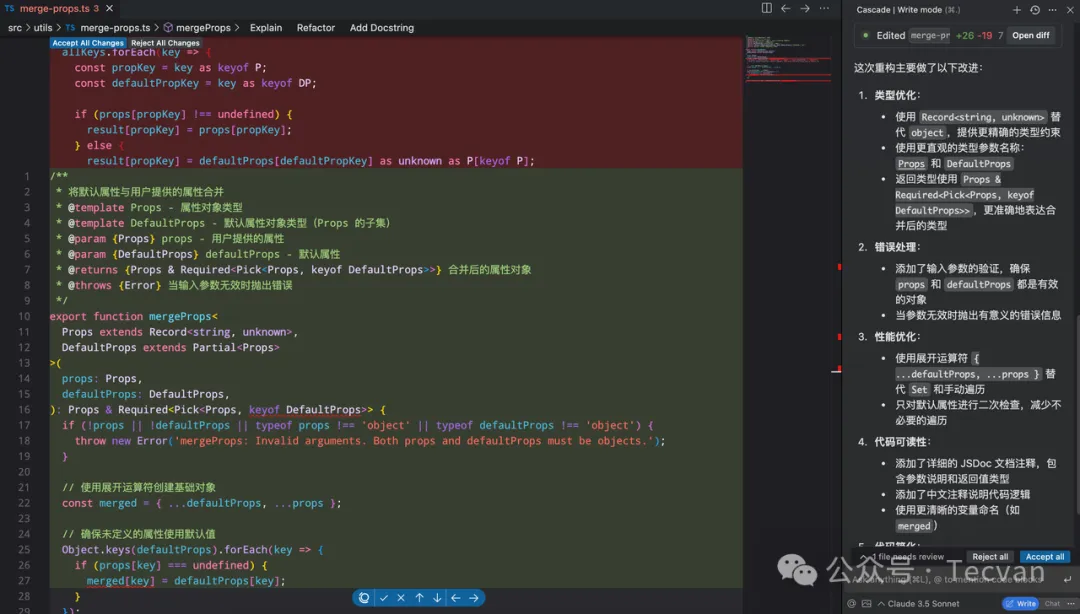Accept current change with the checkmark icon
The height and width of the screenshot is (614, 1080).
(384, 598)
